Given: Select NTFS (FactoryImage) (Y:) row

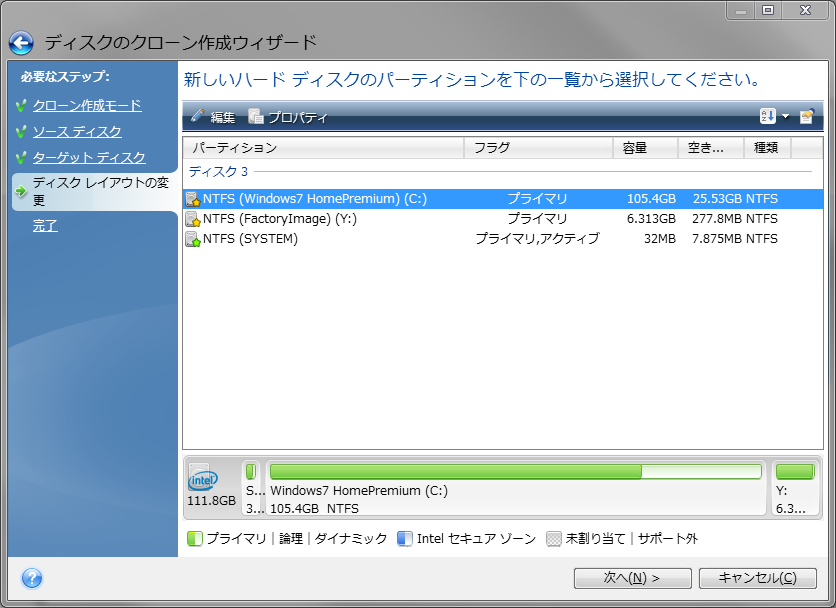Looking at the screenshot, I should click(503, 219).
